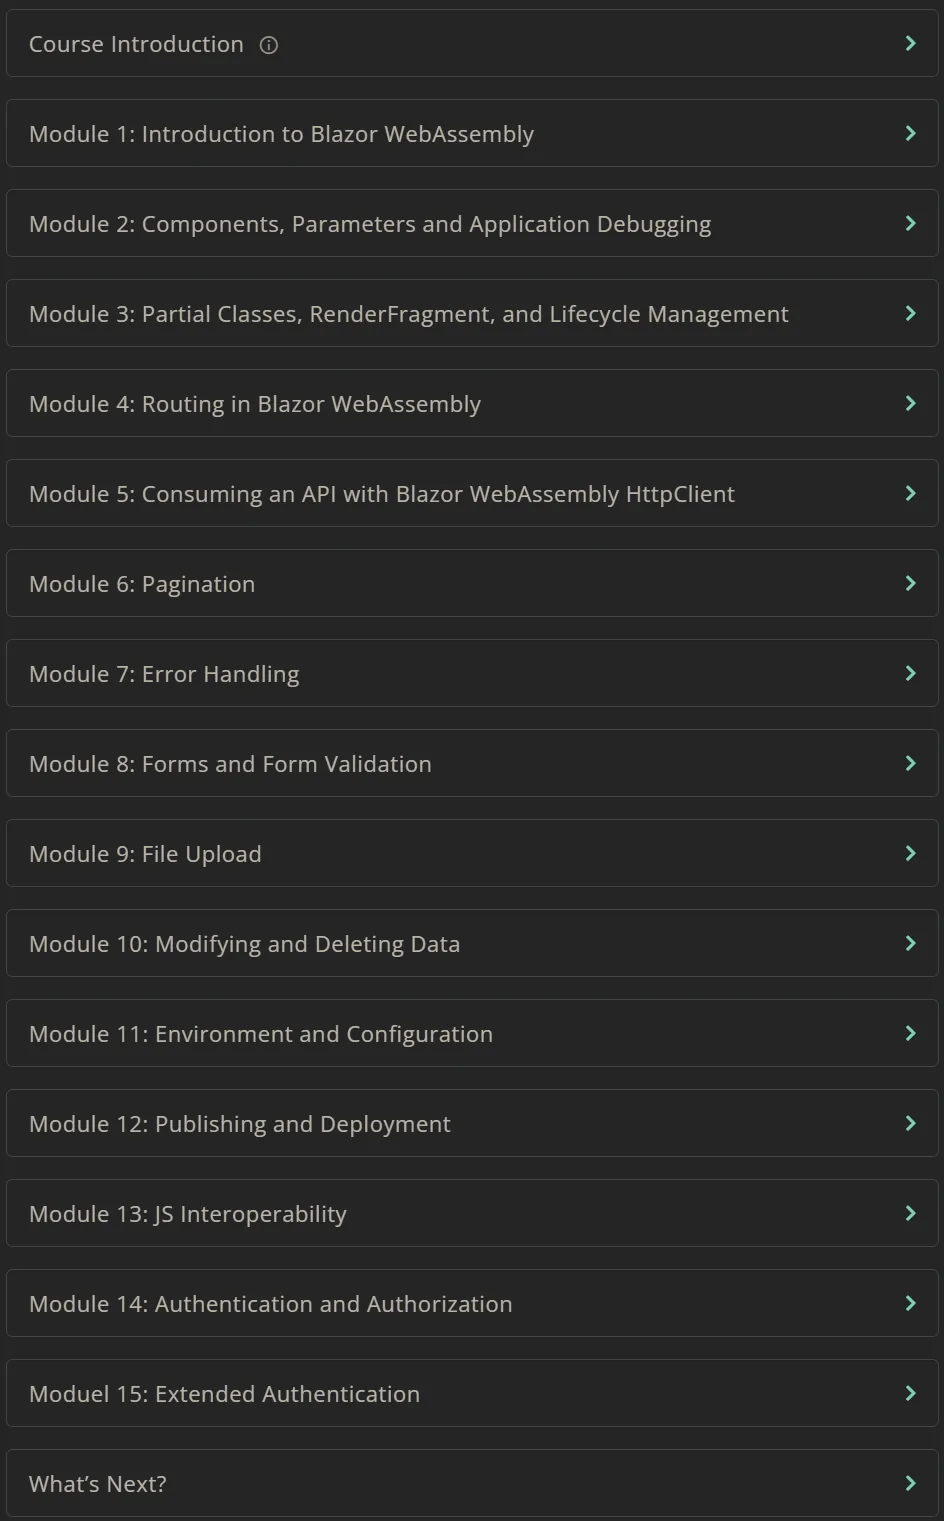Expand Module 8: Forms and Form Validation
The width and height of the screenshot is (944, 1521).
click(472, 763)
